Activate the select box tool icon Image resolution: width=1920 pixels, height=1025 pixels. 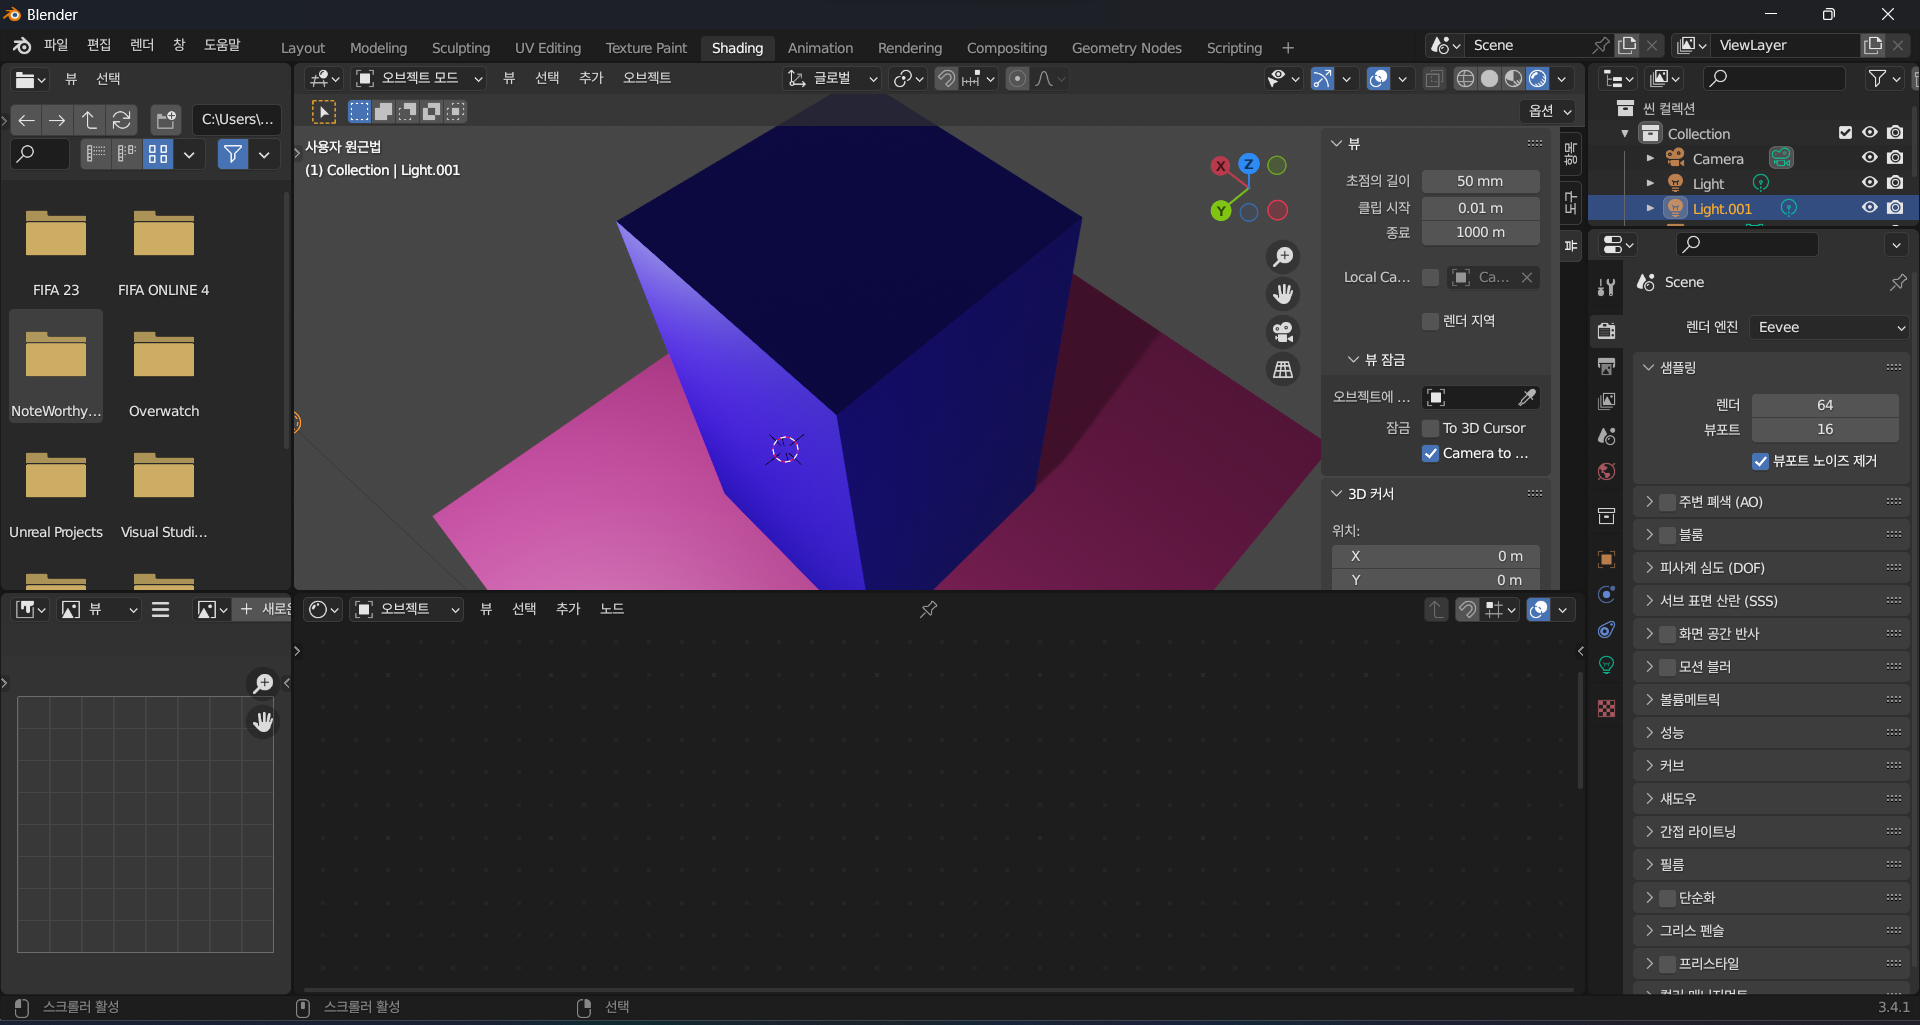click(x=324, y=112)
